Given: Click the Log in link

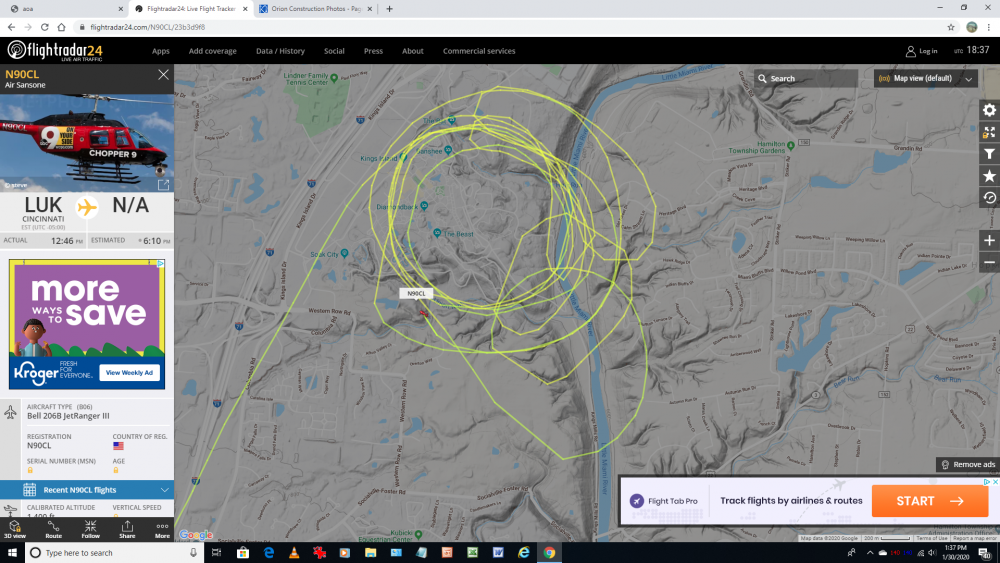Looking at the screenshot, I should (921, 51).
